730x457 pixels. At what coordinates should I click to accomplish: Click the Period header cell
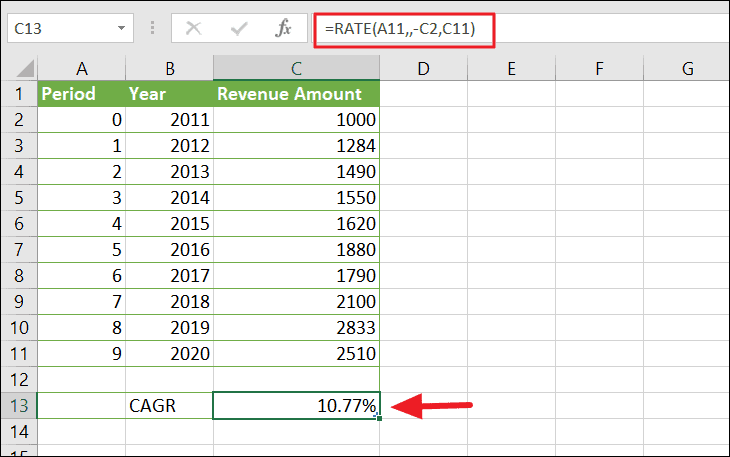81,94
